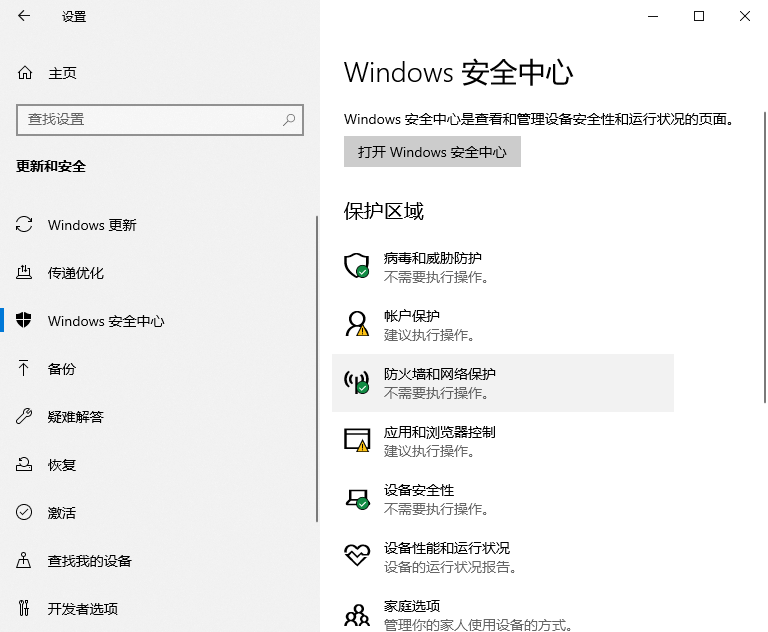This screenshot has width=768, height=632.
Task: Click the 备份 upward arrow icon
Action: coord(24,368)
